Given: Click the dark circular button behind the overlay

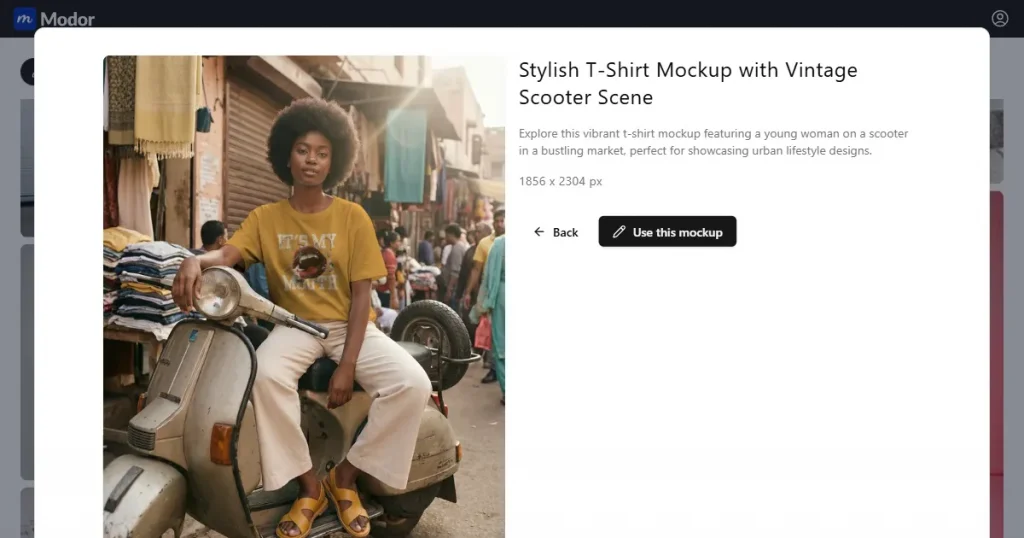Looking at the screenshot, I should (x=28, y=71).
